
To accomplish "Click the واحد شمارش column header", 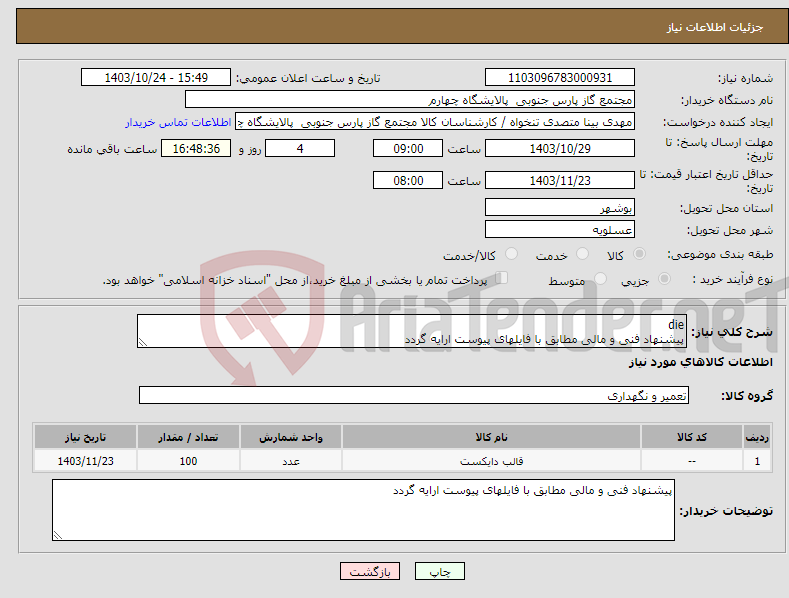I will pyautogui.click(x=291, y=437).
